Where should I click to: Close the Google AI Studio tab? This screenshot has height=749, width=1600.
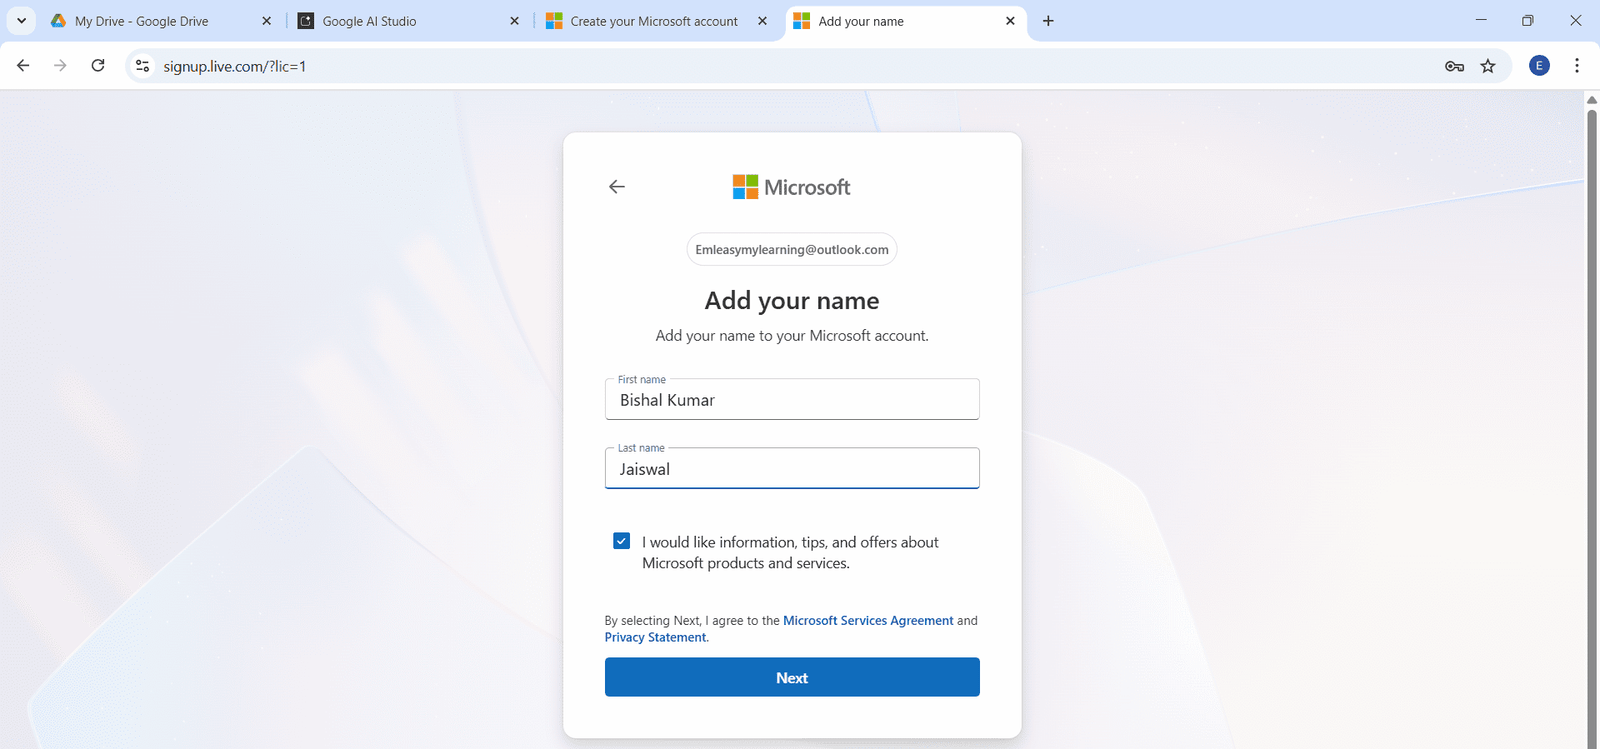tap(514, 21)
